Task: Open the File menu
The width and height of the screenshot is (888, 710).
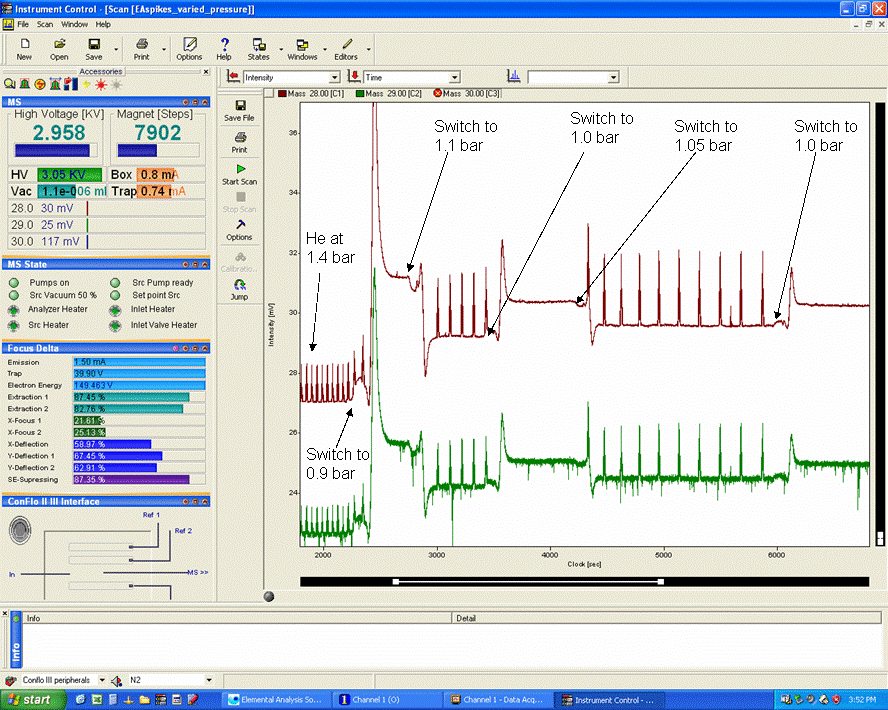Action: point(23,24)
